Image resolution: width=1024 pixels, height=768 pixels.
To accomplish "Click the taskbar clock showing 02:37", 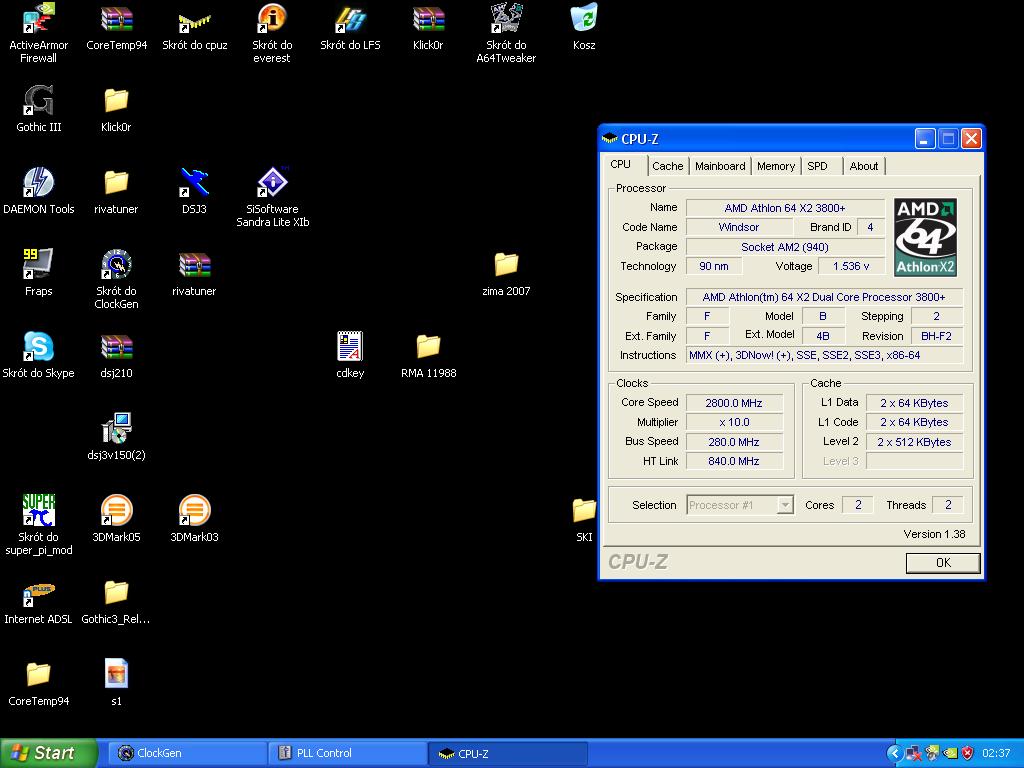I will point(996,753).
